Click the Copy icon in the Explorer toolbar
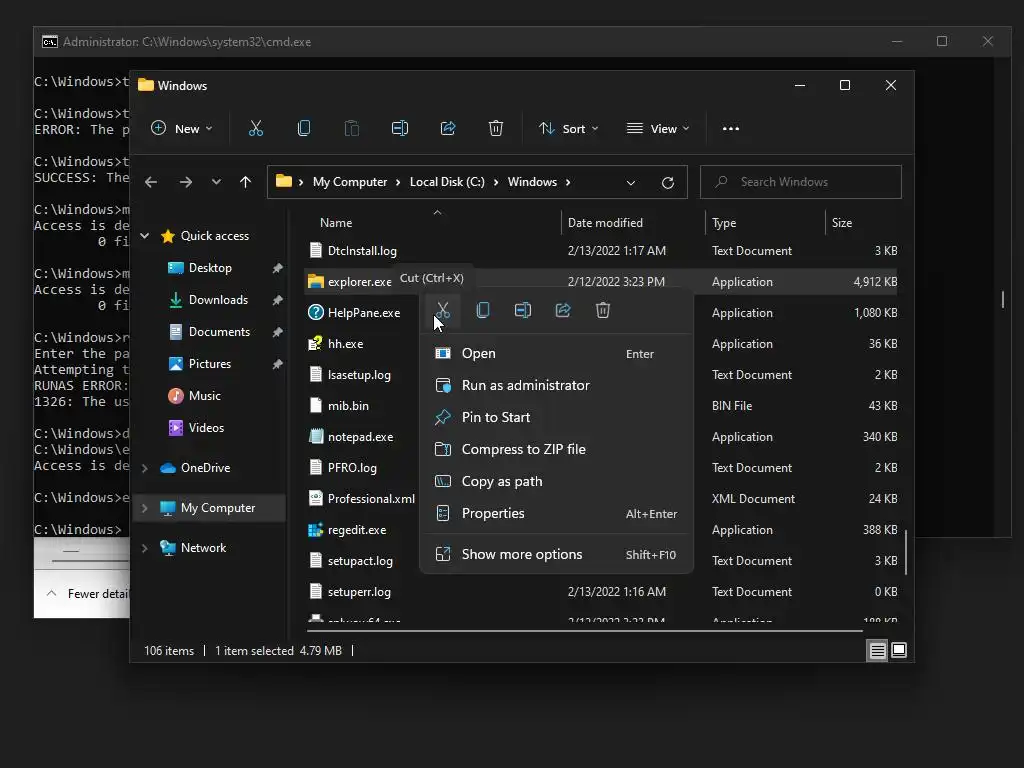The height and width of the screenshot is (768, 1024). [x=304, y=129]
